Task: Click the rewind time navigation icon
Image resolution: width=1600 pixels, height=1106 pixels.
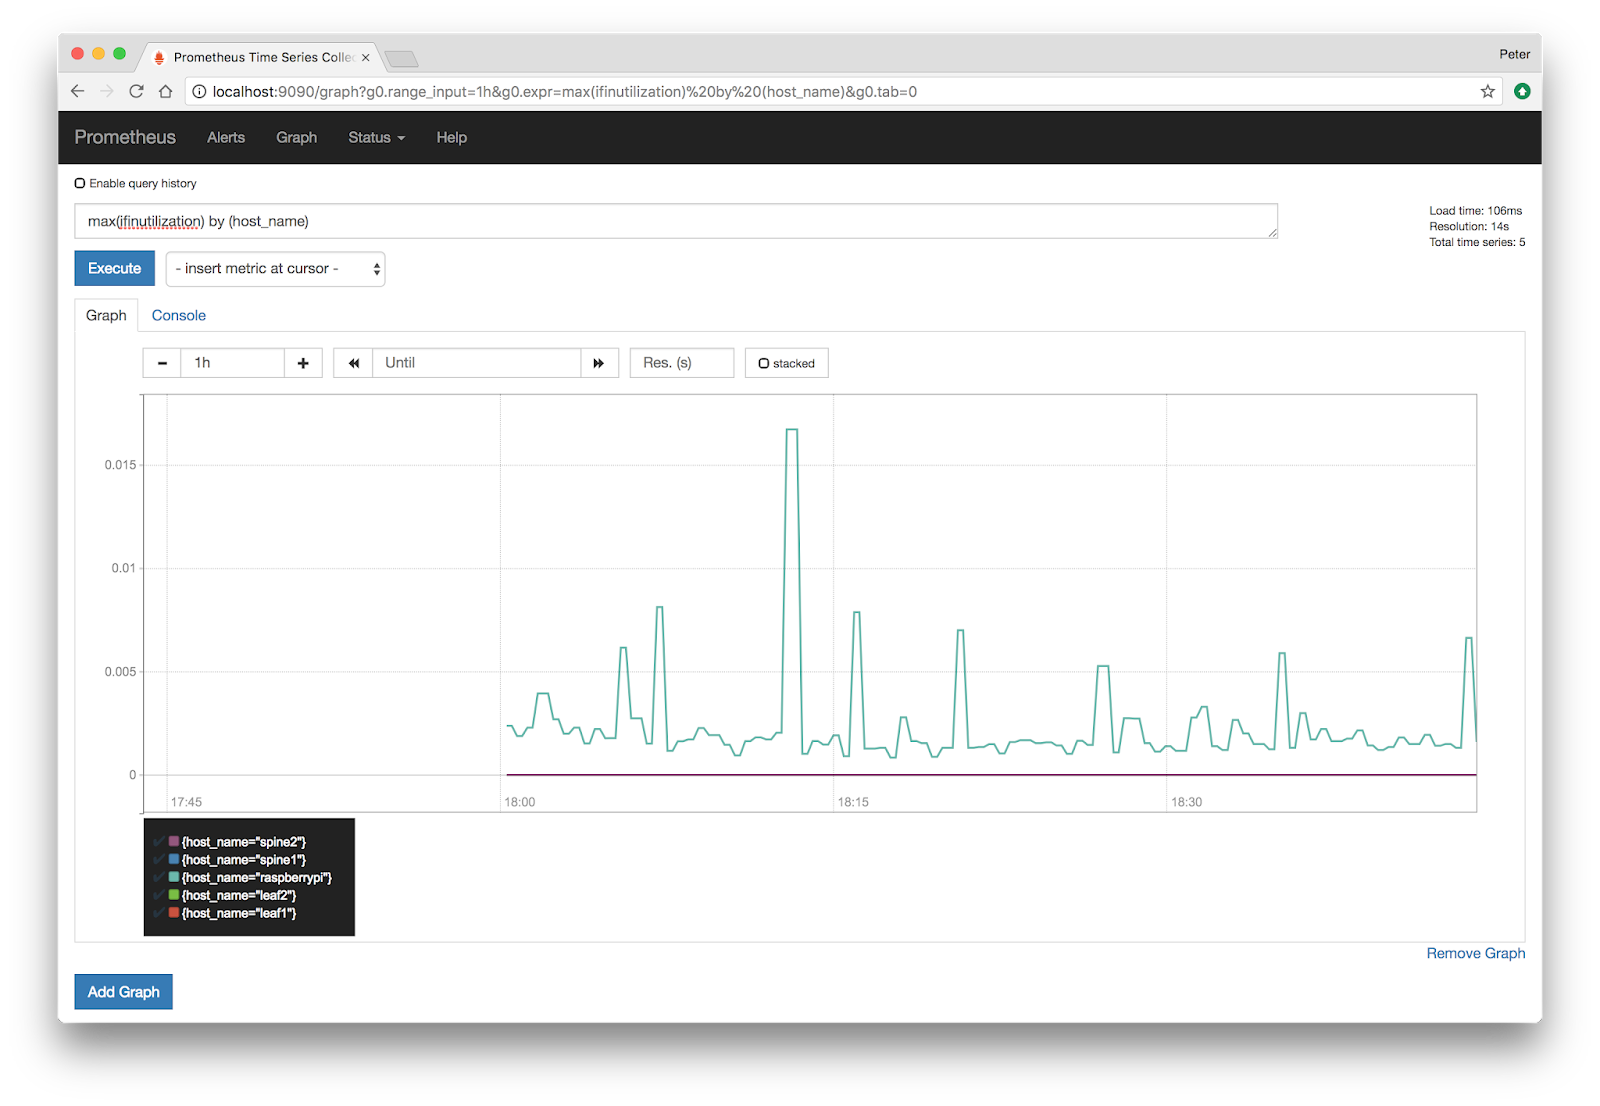Action: pyautogui.click(x=353, y=362)
